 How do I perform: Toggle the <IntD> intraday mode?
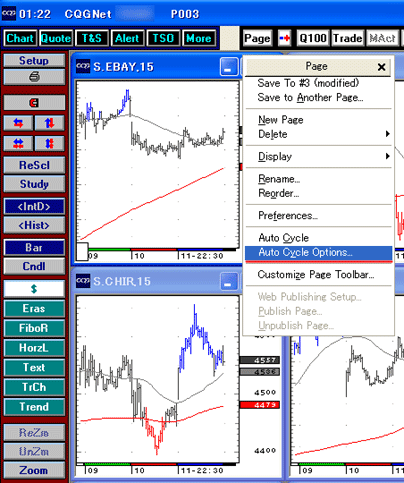[x=34, y=206]
